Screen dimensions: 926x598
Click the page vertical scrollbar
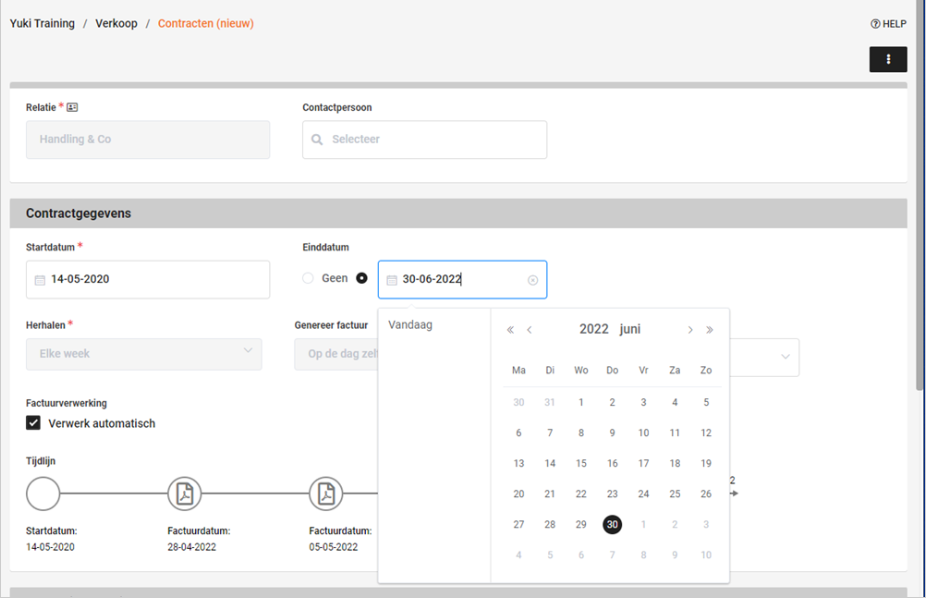pyautogui.click(x=920, y=195)
